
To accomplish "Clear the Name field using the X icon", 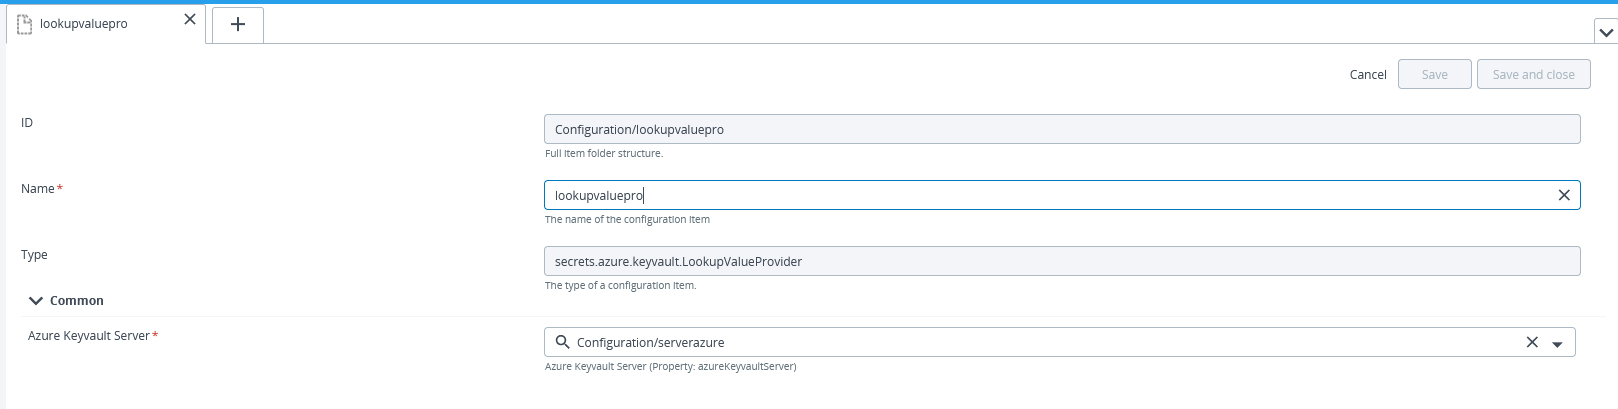I will [x=1564, y=196].
